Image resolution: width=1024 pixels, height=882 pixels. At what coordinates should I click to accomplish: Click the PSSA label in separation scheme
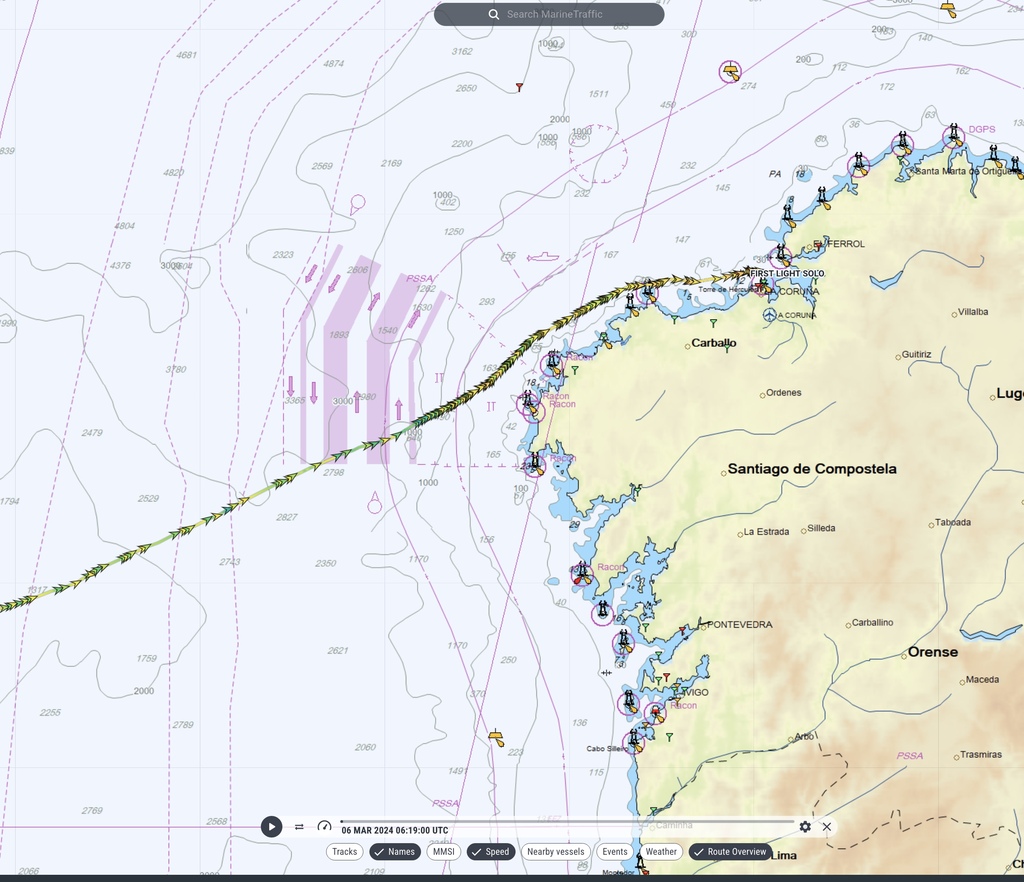419,279
